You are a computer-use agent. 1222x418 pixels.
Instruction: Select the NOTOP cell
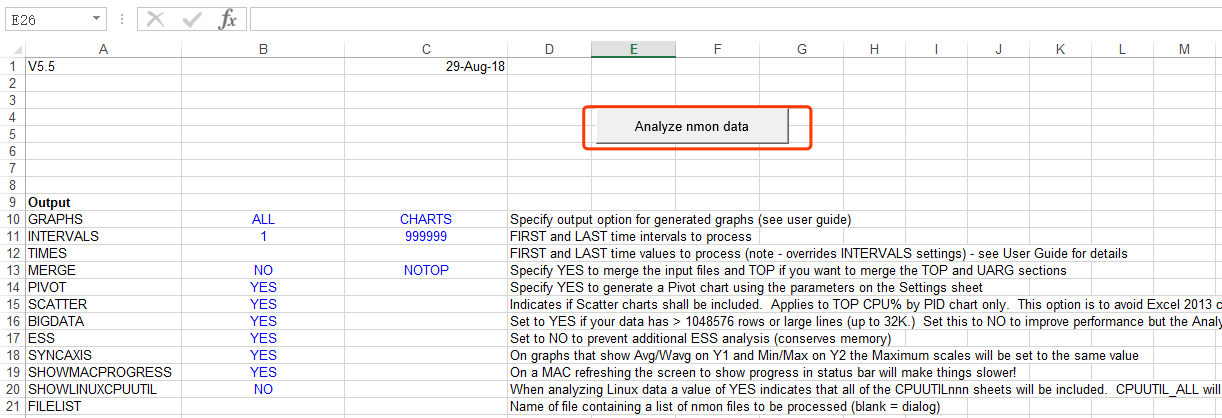tap(426, 270)
